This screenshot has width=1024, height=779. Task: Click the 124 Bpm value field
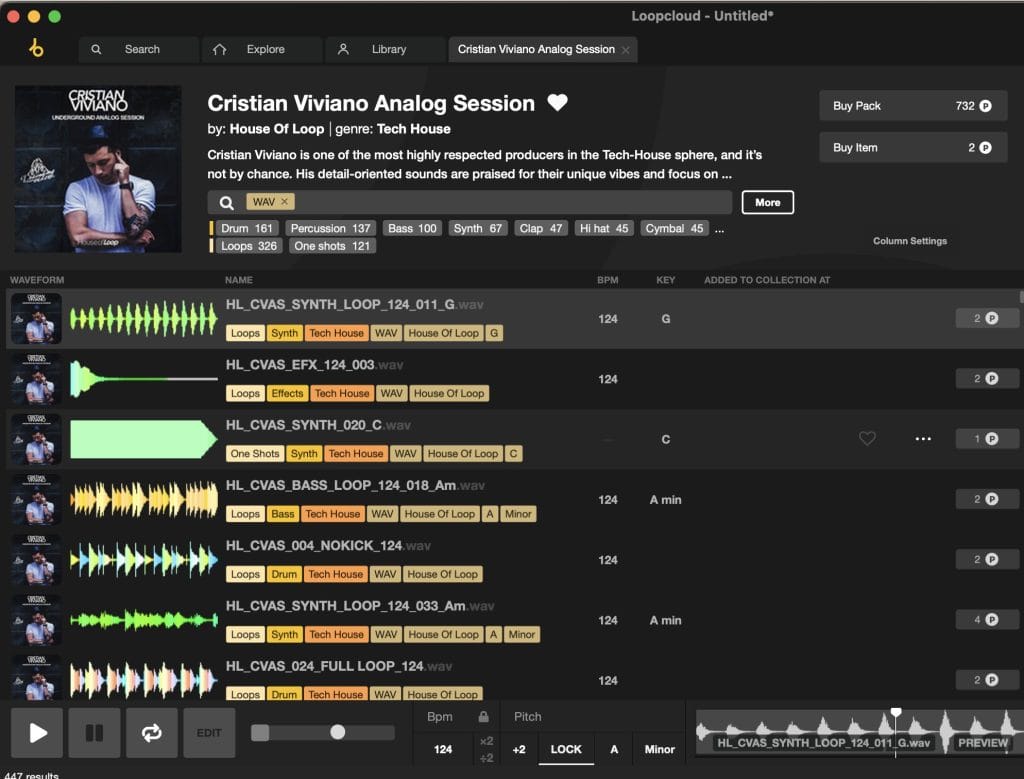[x=443, y=749]
